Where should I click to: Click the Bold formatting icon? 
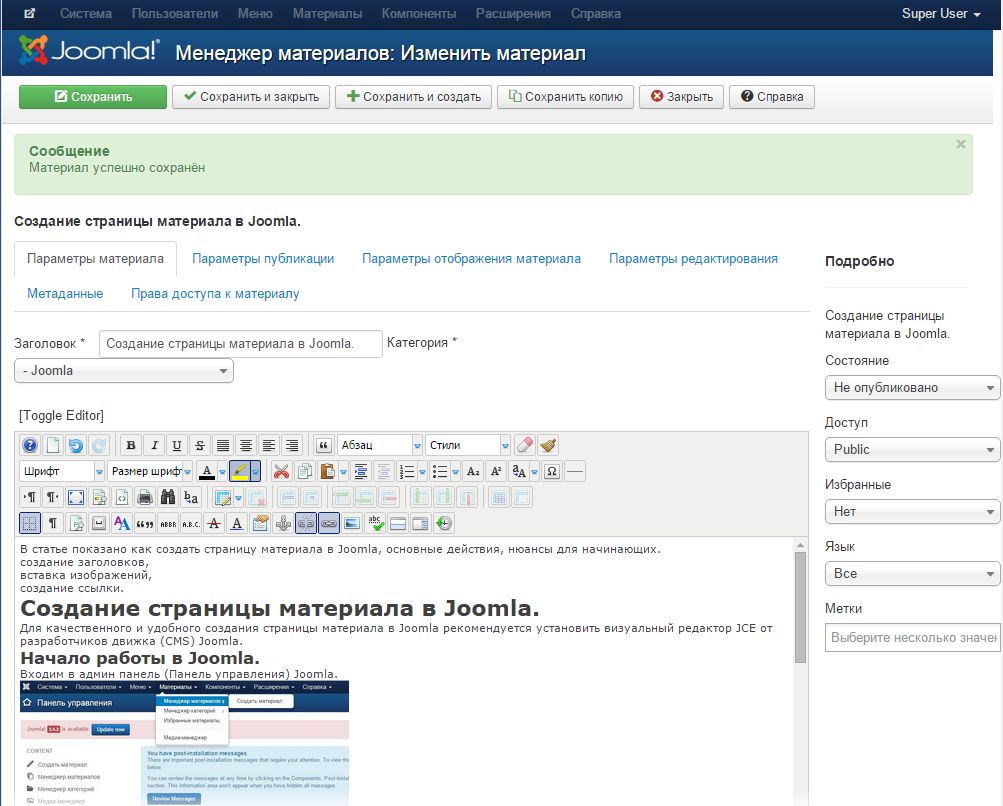pyautogui.click(x=130, y=445)
